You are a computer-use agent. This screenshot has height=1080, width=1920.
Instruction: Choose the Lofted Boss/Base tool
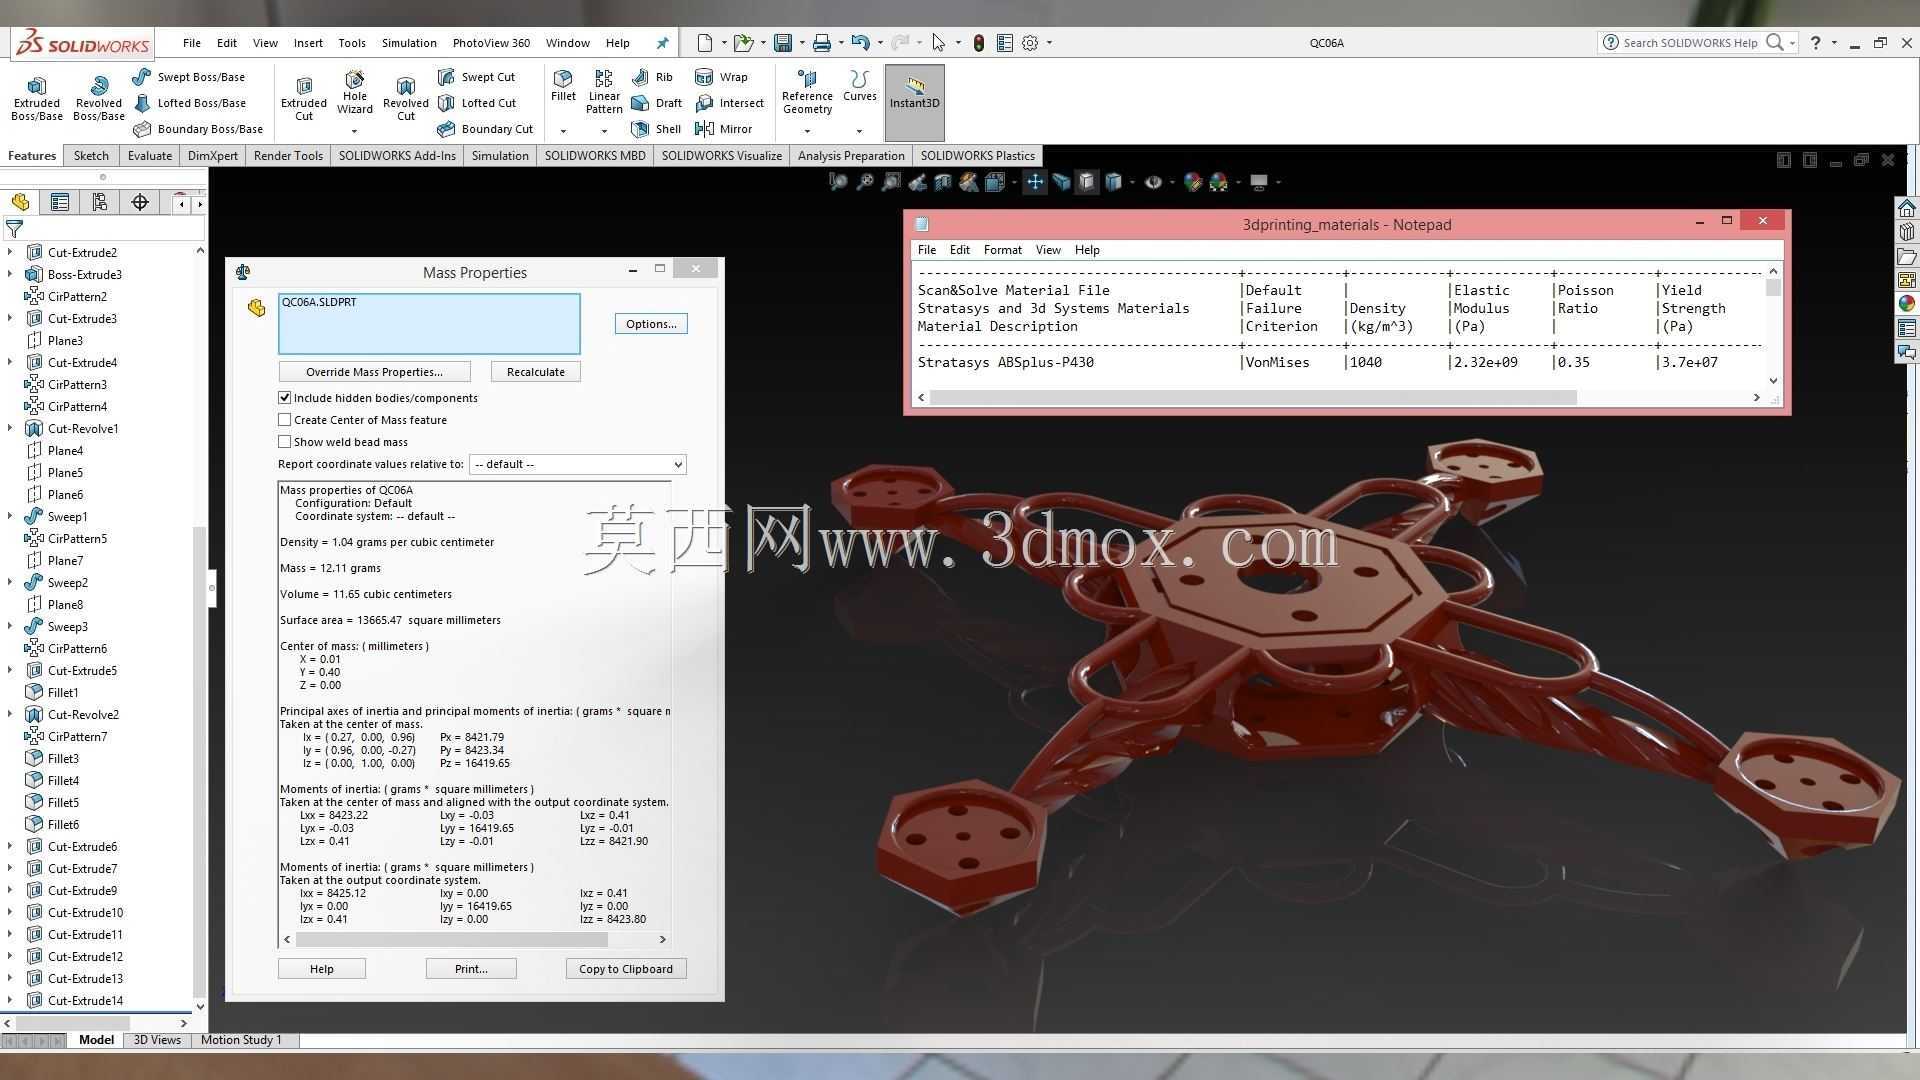pos(189,103)
